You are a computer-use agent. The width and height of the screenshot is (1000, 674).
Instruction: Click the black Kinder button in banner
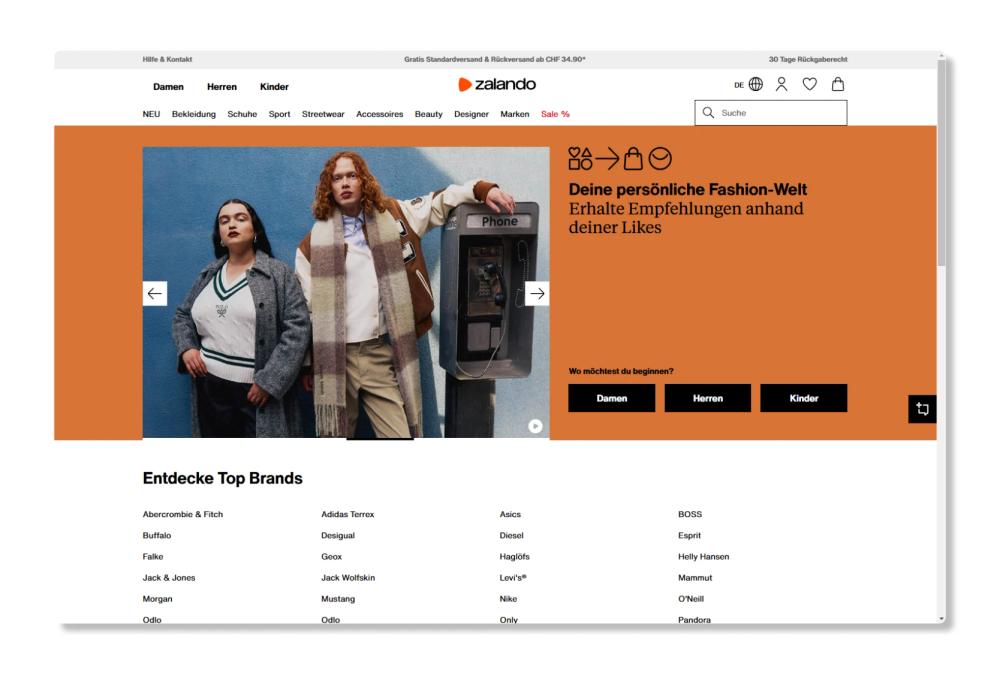point(804,398)
